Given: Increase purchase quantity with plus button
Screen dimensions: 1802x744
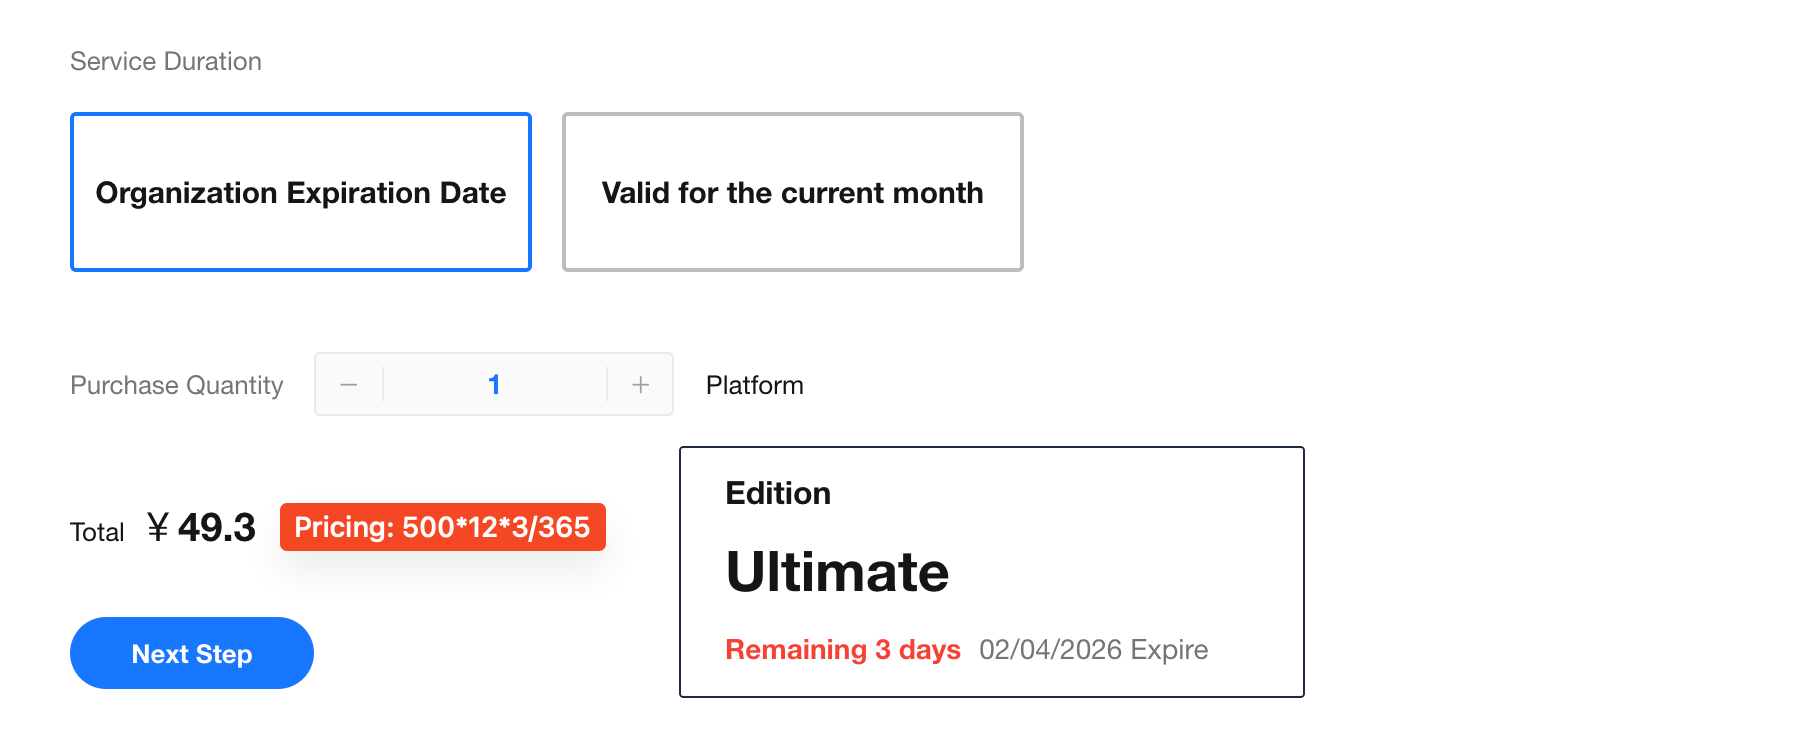Looking at the screenshot, I should coord(641,385).
